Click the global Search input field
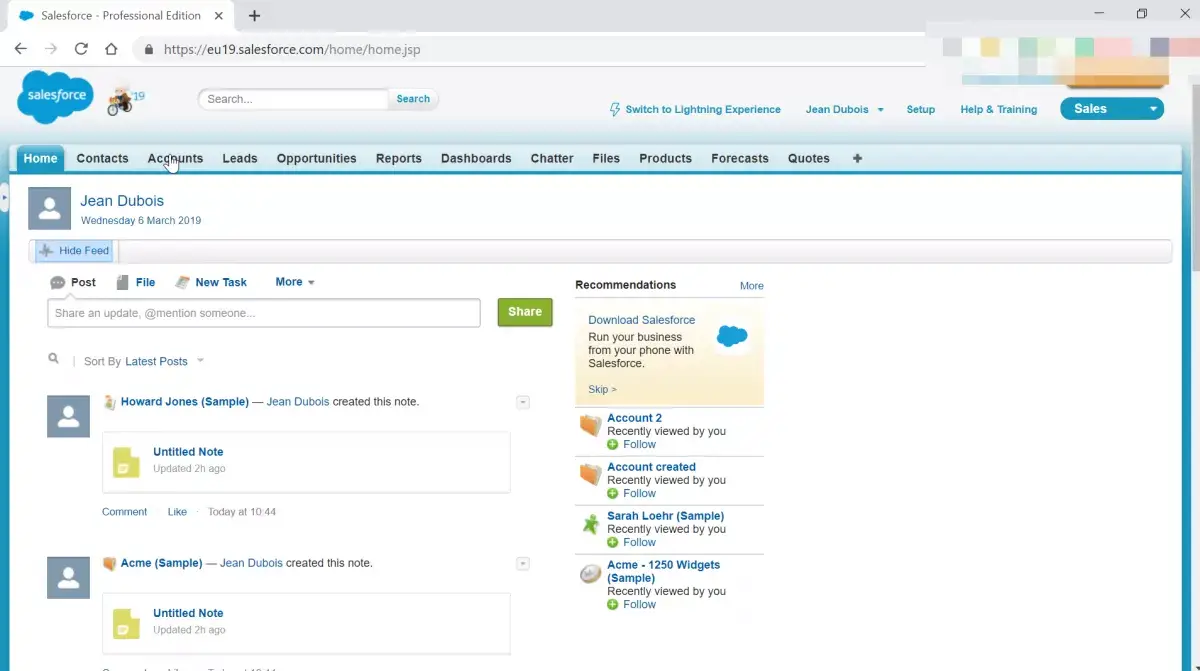 tap(293, 99)
